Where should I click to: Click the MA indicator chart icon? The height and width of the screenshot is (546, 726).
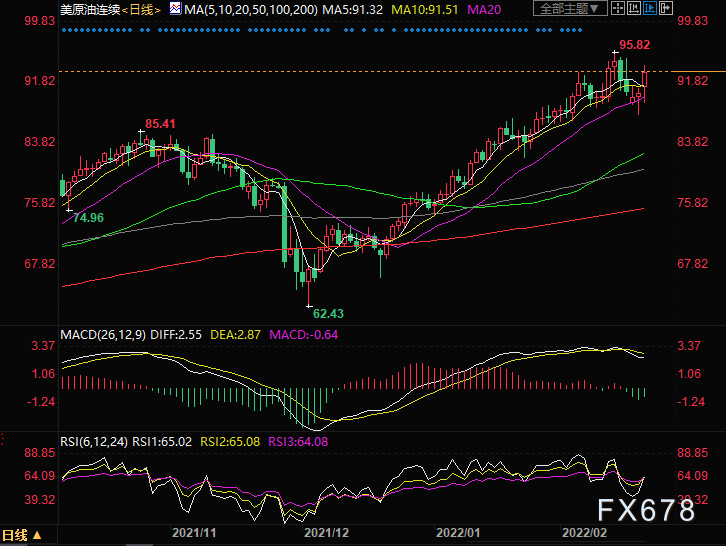click(175, 8)
